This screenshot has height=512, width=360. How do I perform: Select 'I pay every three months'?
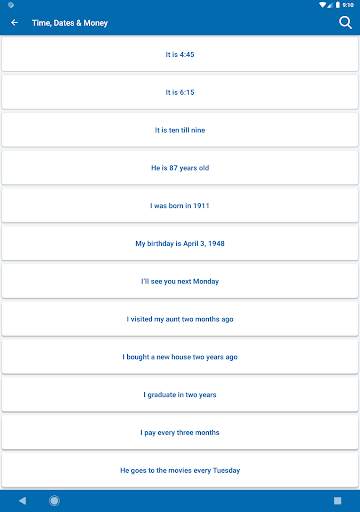click(x=180, y=432)
